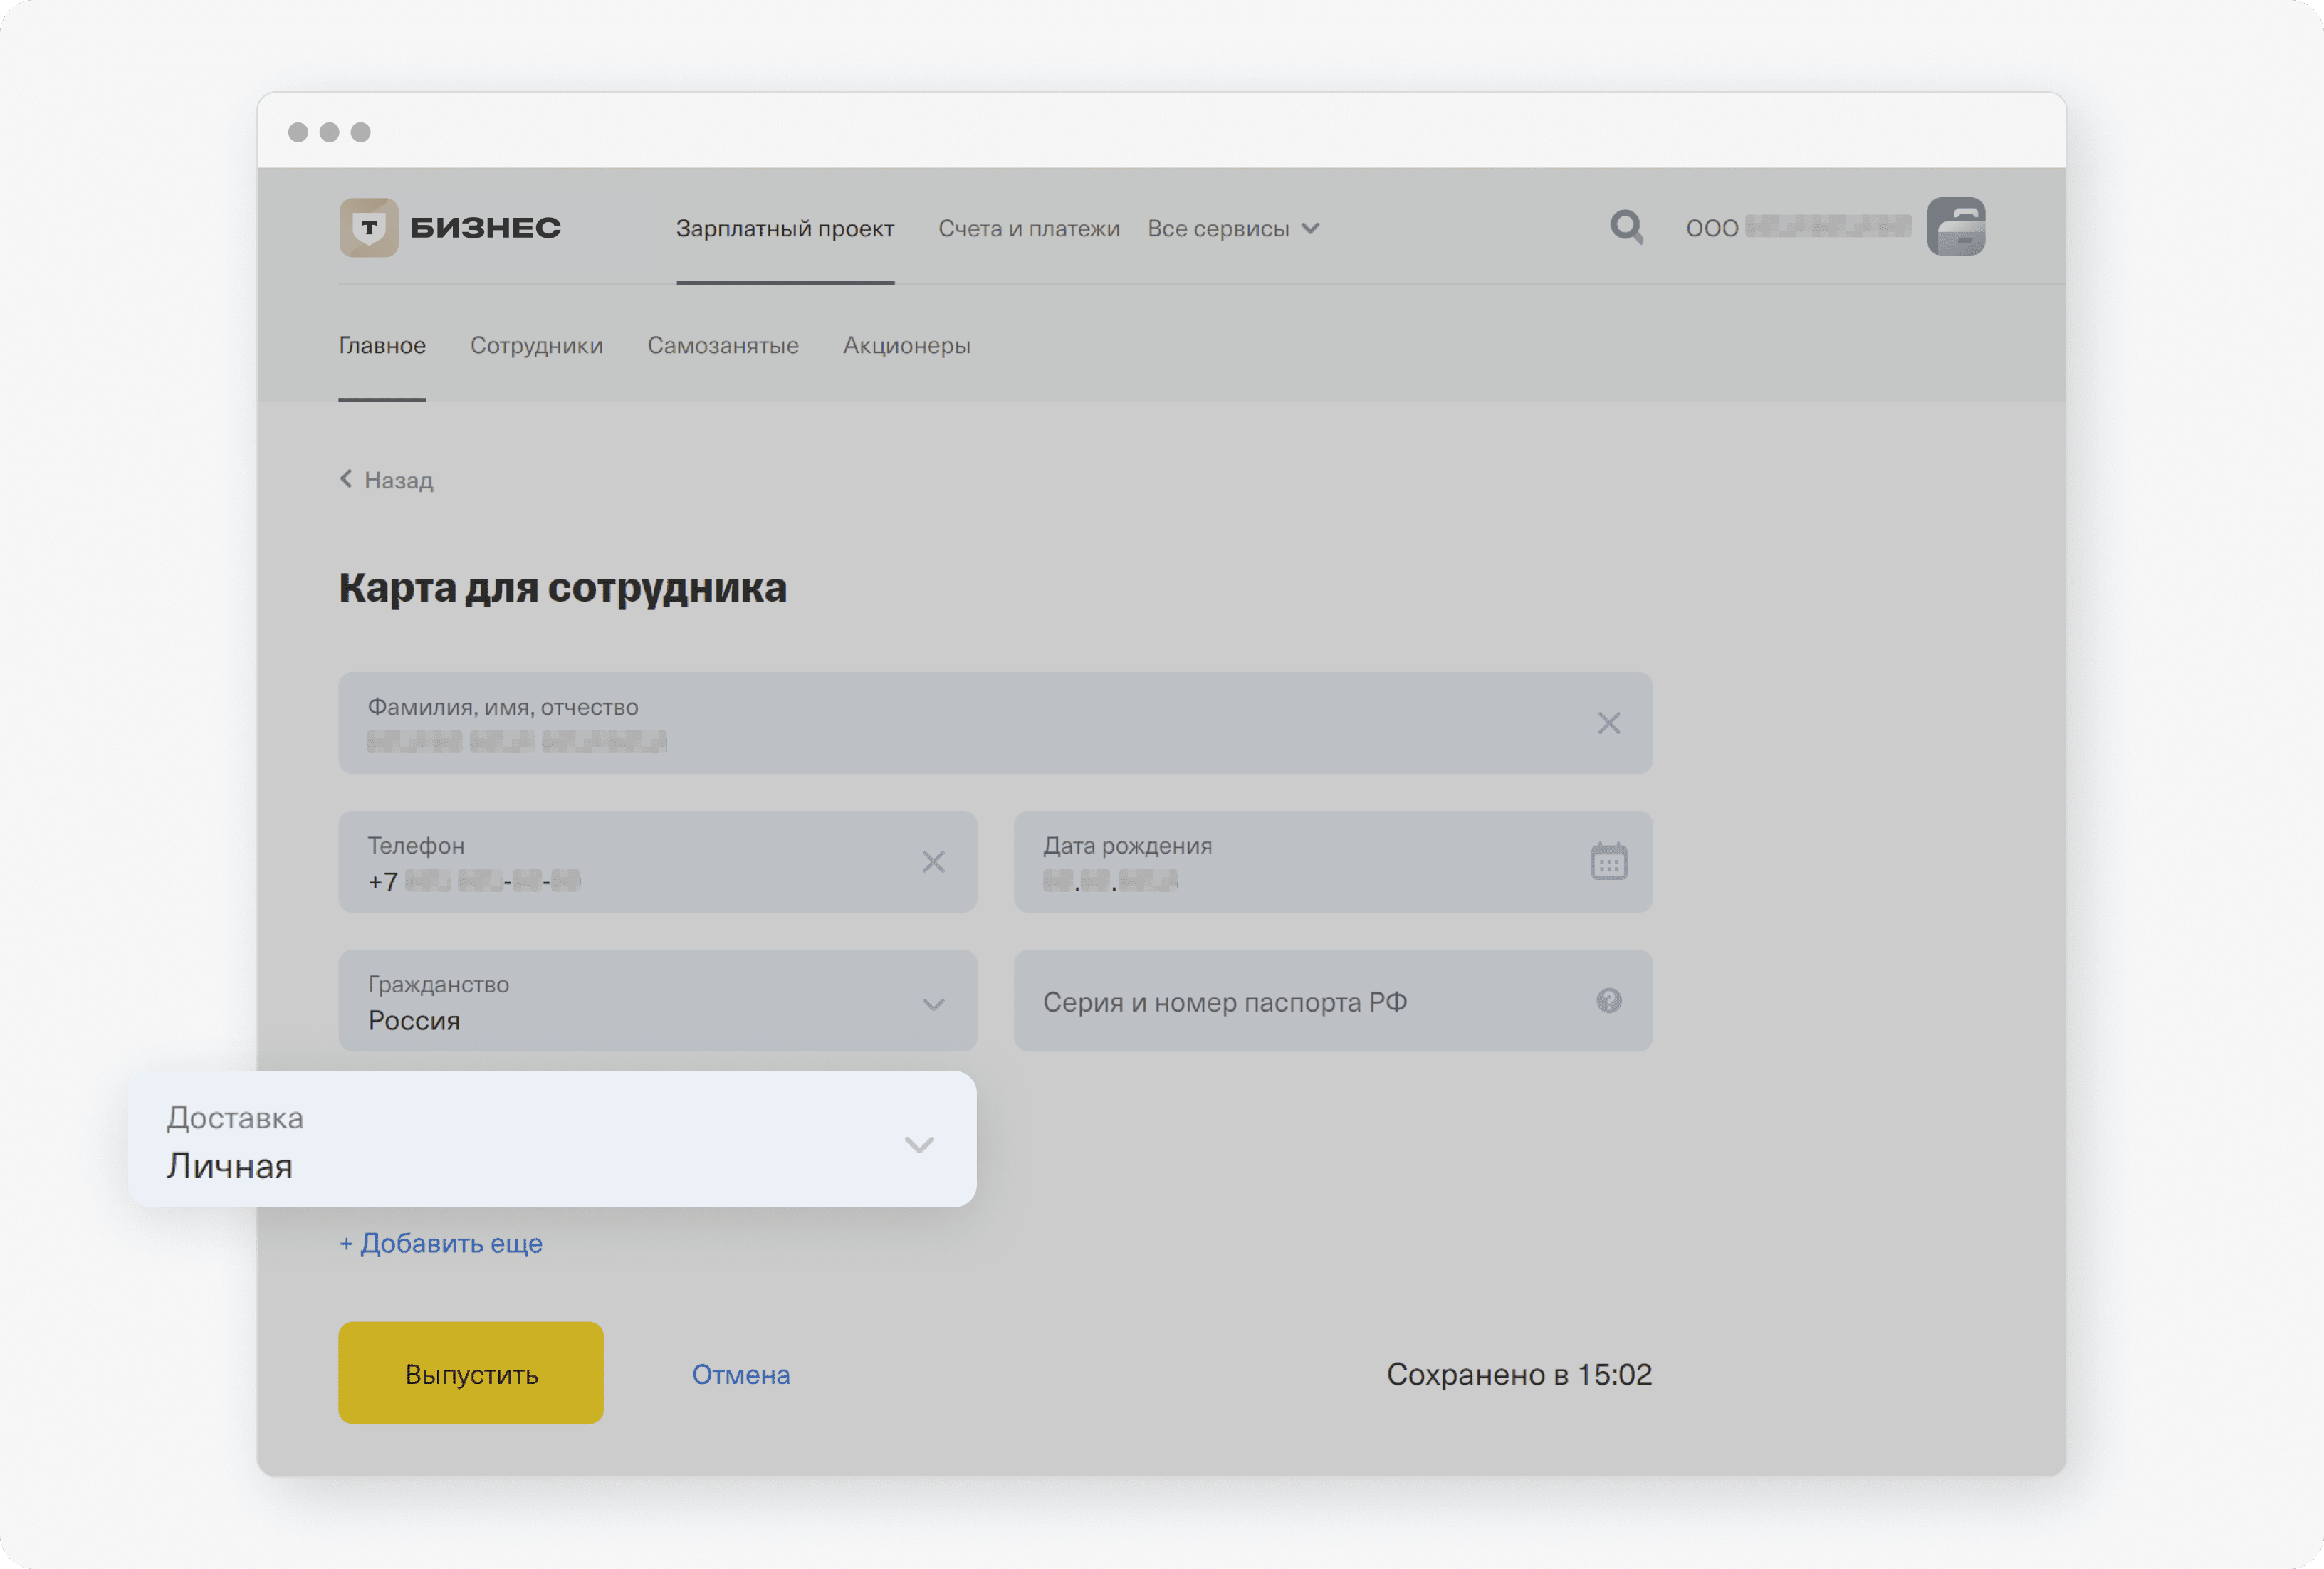This screenshot has width=2324, height=1569.
Task: Clear the phone number field
Action: pos(933,862)
